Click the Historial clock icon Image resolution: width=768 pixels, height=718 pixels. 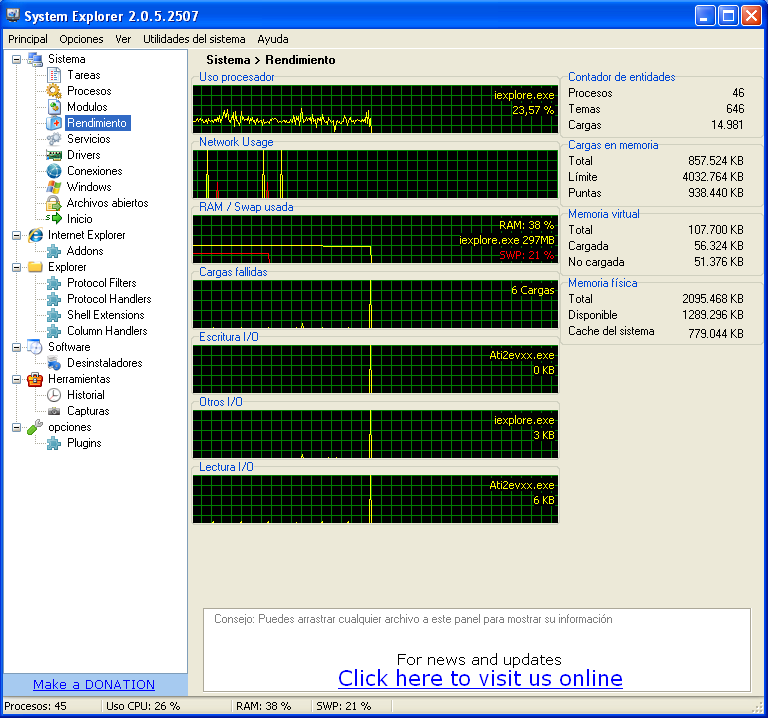54,395
